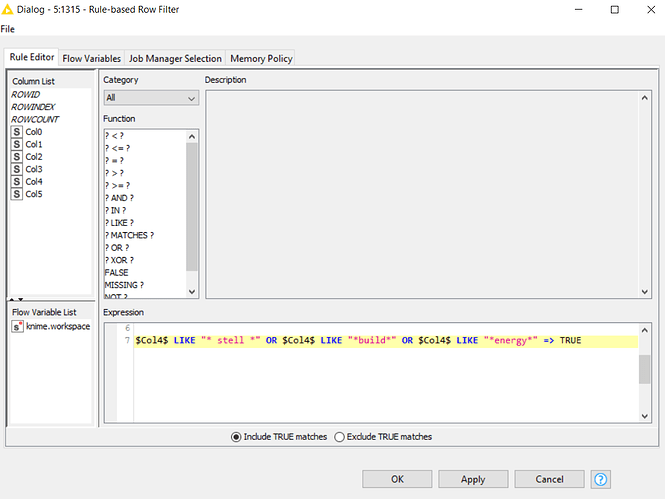Click the string type icon beside Col1

pos(17,144)
